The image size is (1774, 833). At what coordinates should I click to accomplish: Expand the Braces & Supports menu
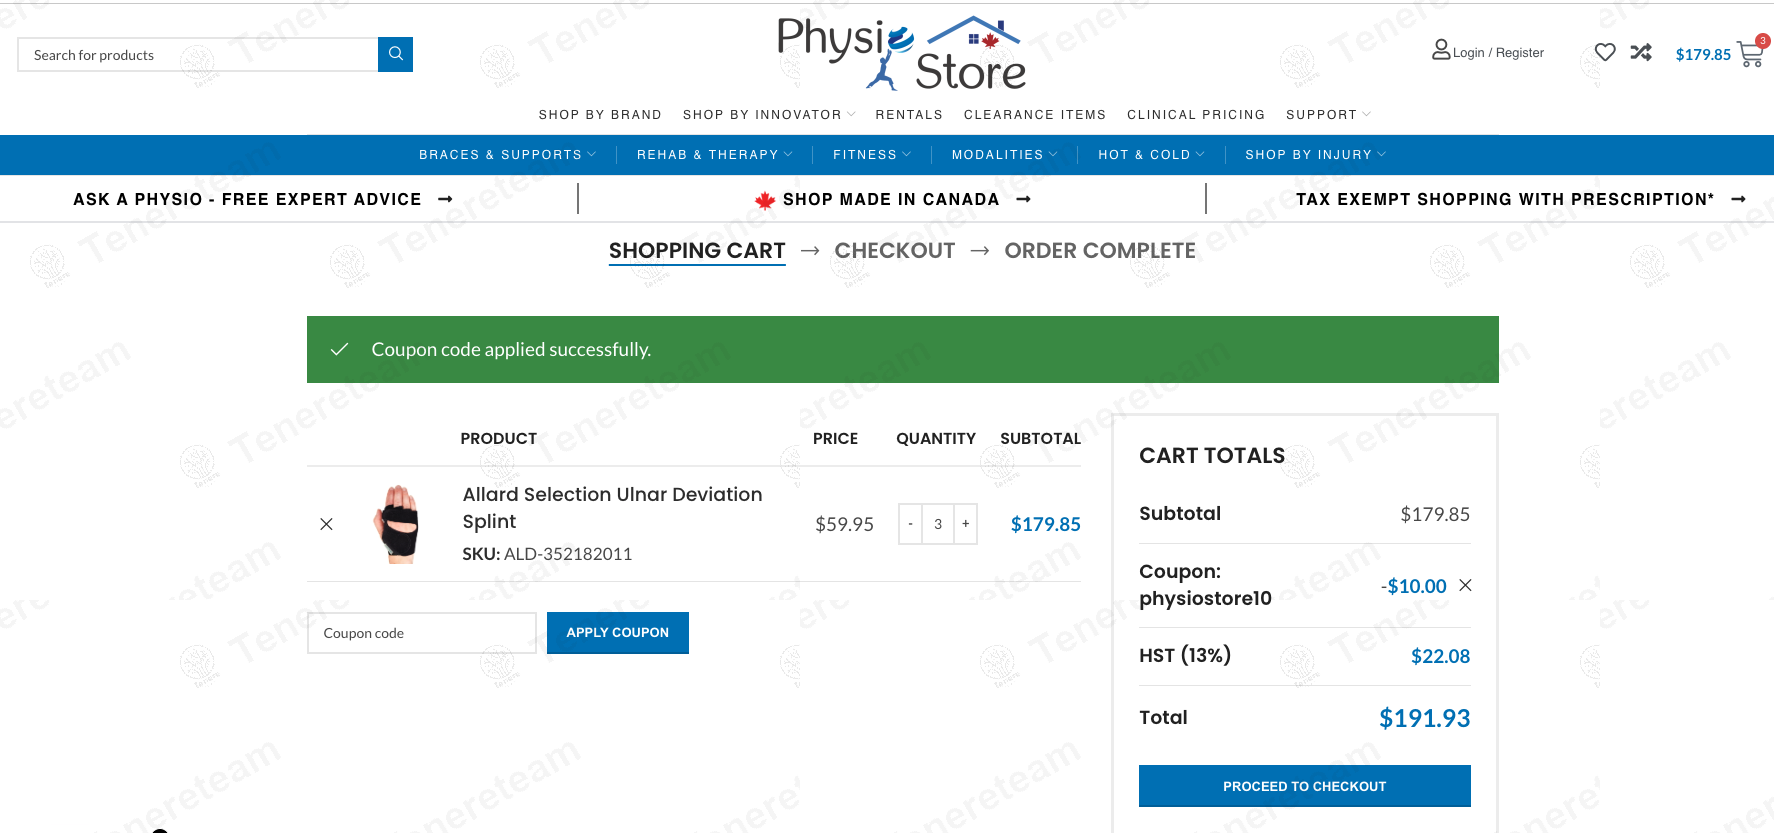(506, 155)
